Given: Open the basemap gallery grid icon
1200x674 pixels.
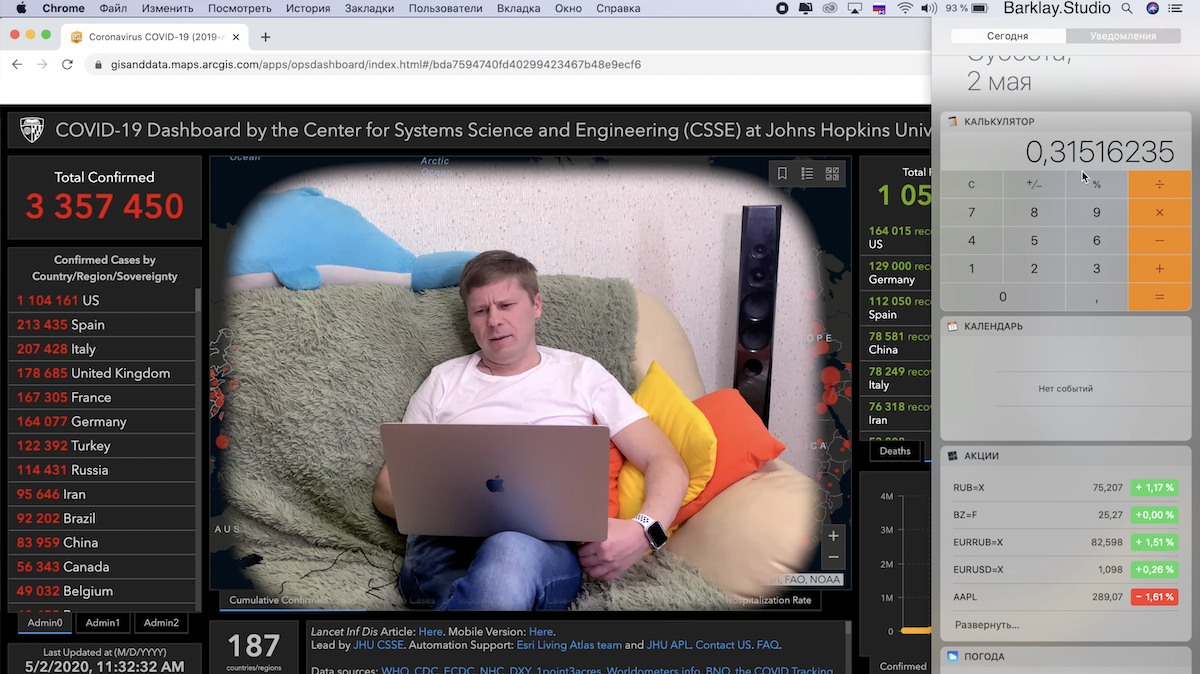Looking at the screenshot, I should (x=832, y=173).
